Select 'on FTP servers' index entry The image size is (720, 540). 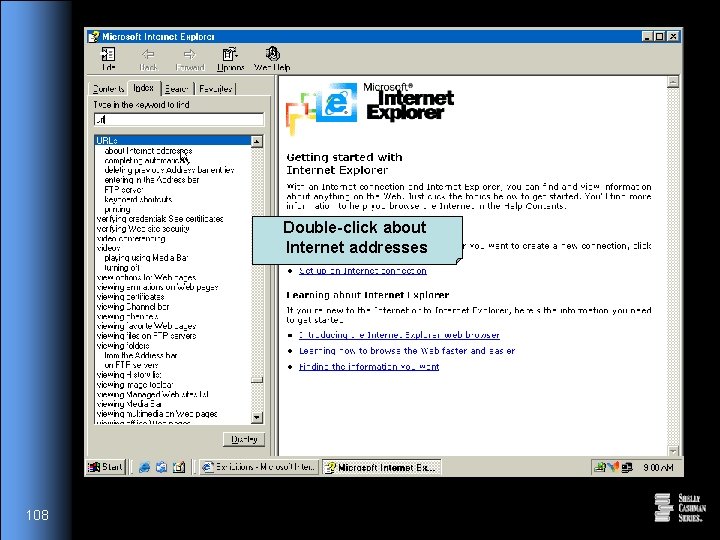tap(131, 365)
